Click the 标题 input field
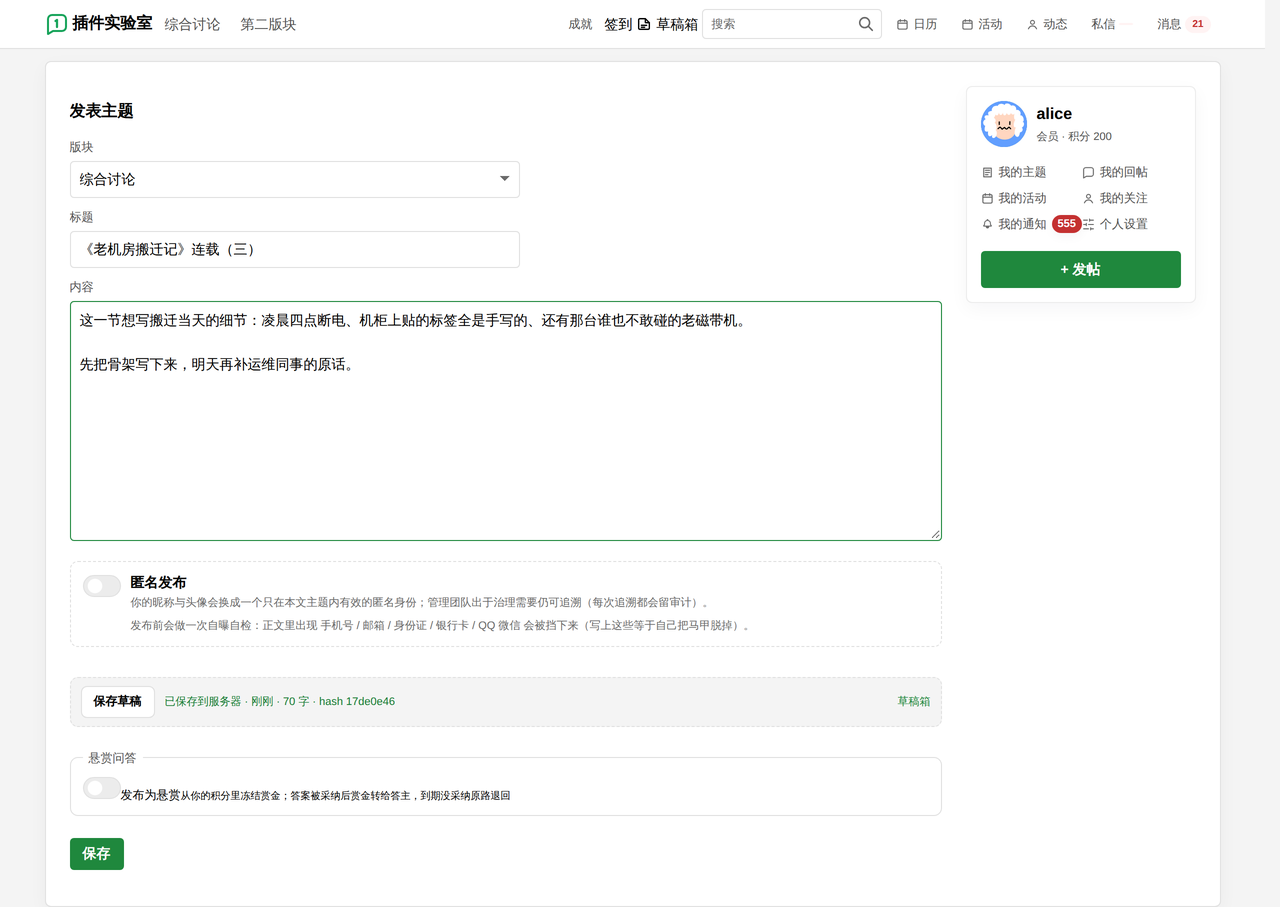Screen dimensions: 1280x907 (294, 249)
